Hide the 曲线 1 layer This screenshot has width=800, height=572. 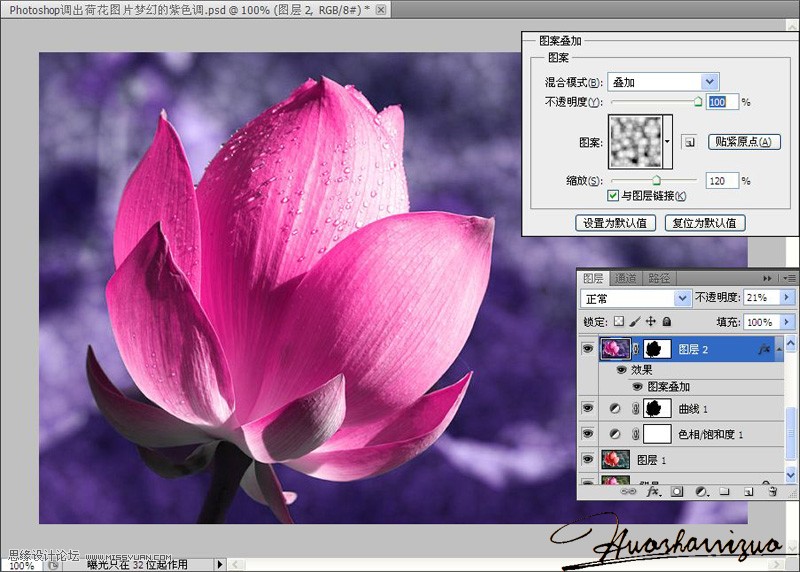click(x=588, y=408)
